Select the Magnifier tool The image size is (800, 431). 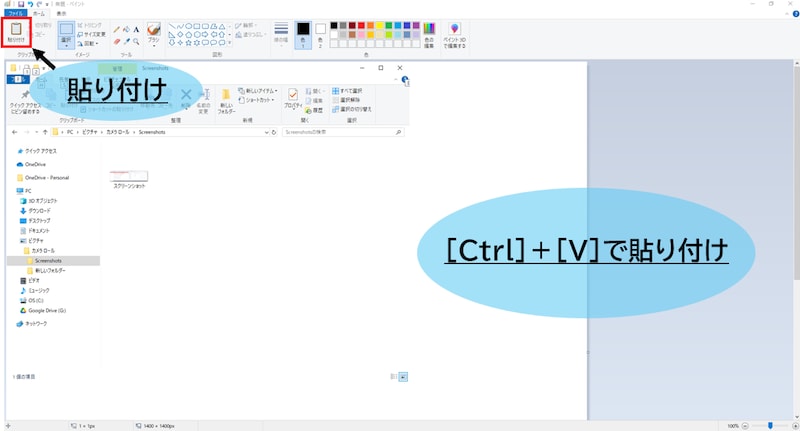pyautogui.click(x=136, y=41)
